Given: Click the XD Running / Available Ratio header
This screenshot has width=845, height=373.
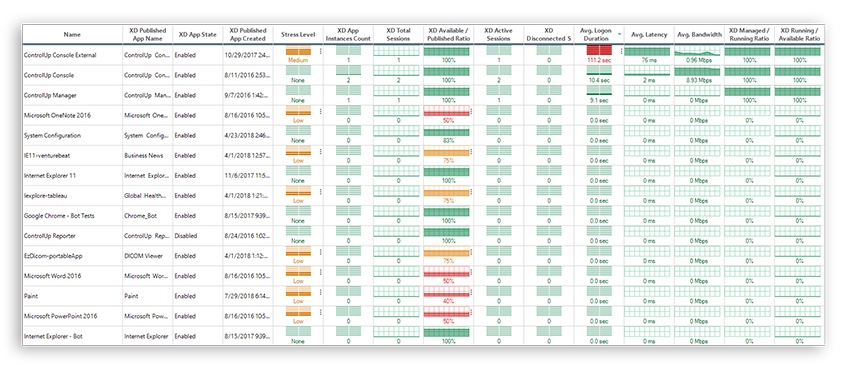Looking at the screenshot, I should [x=799, y=34].
